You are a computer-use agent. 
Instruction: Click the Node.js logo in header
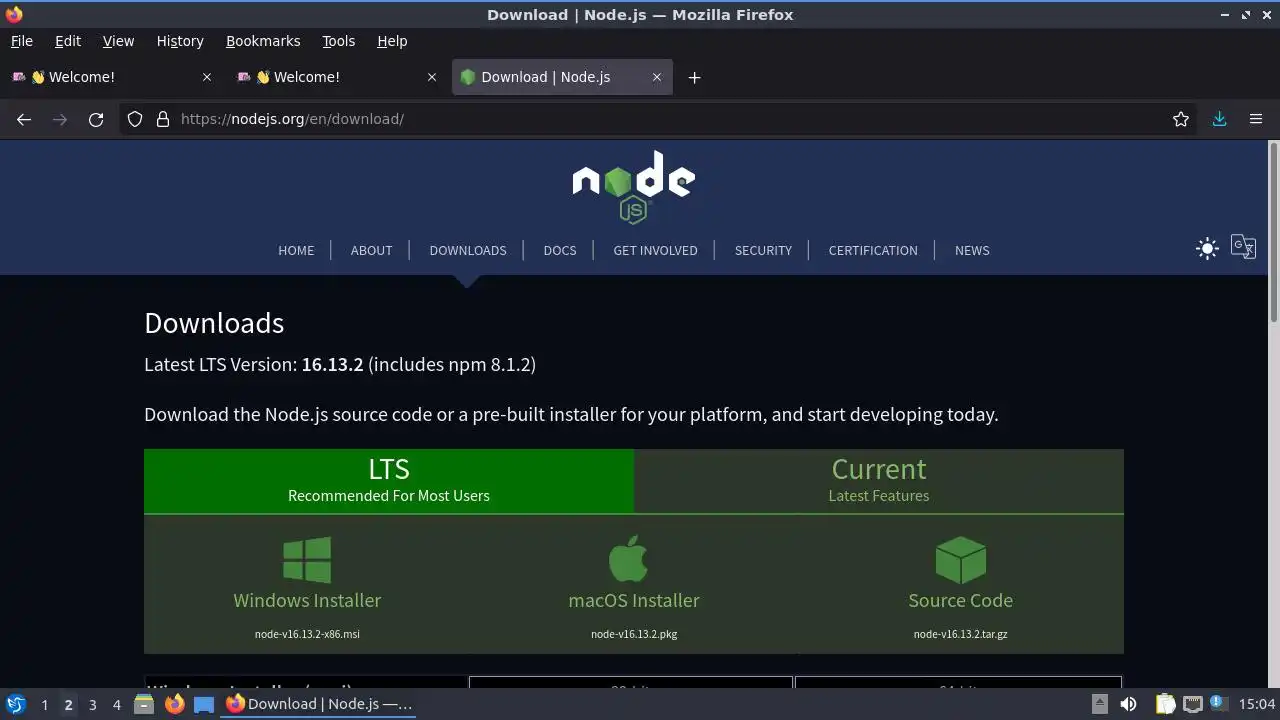point(634,187)
